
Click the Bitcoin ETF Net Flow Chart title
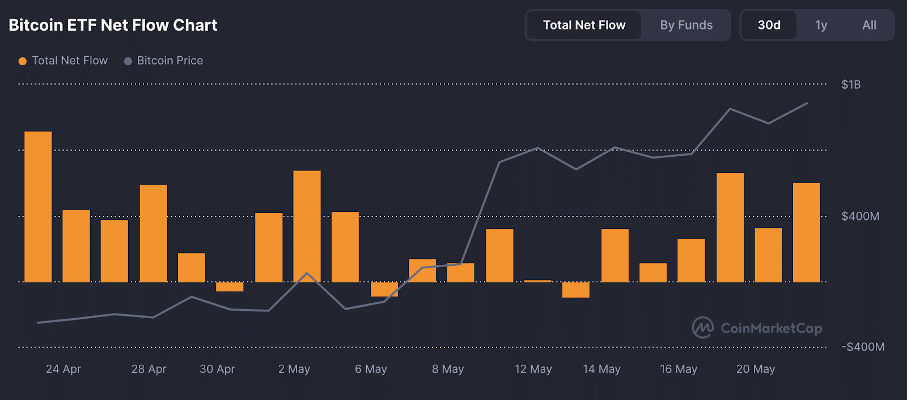point(113,25)
